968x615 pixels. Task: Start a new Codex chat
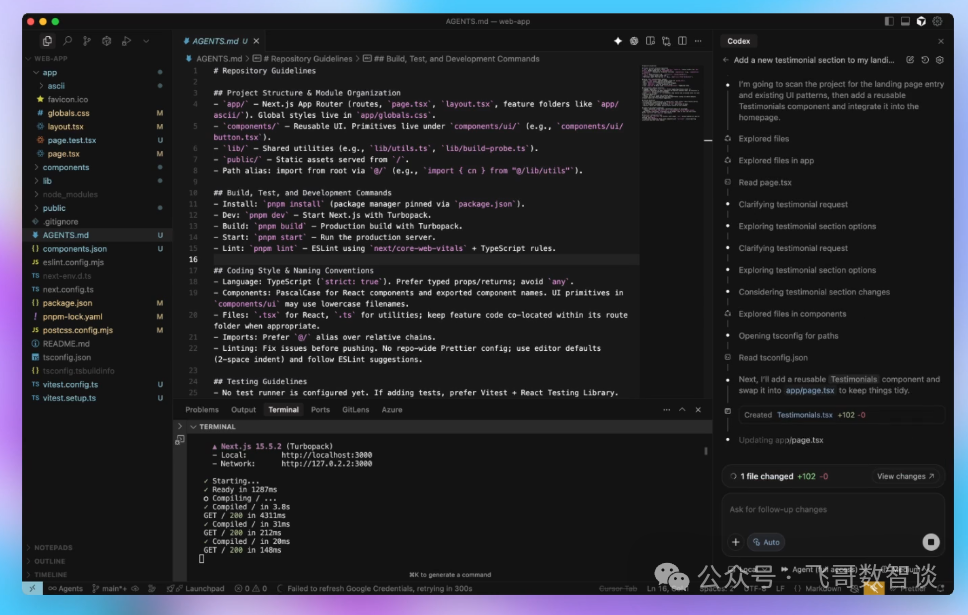pyautogui.click(x=910, y=60)
